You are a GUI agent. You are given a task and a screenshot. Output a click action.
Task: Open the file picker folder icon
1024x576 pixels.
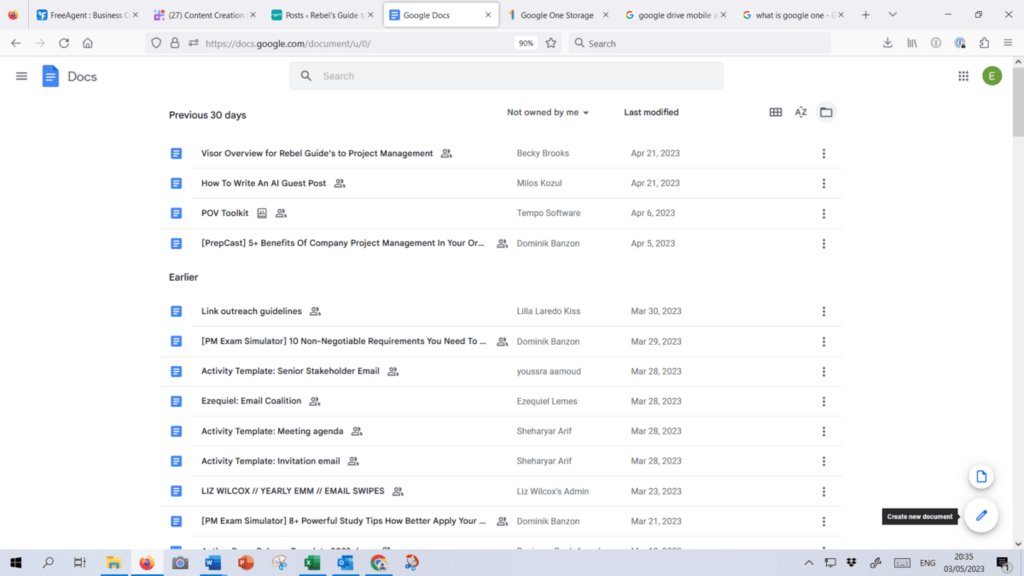826,112
